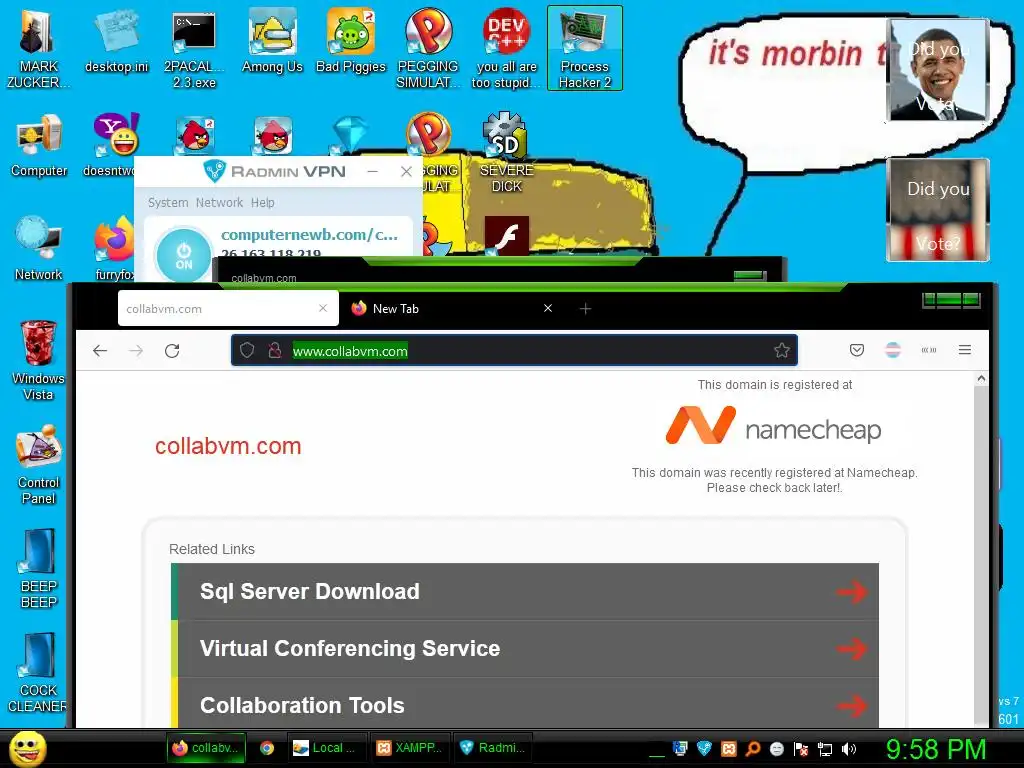Select the Process Hacker 2 desktop icon
This screenshot has height=768, width=1024.
[584, 49]
